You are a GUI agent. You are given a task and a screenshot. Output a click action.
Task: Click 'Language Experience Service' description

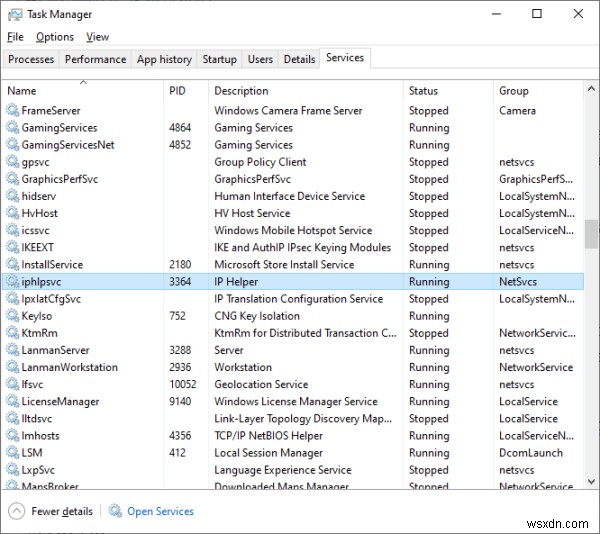point(283,470)
